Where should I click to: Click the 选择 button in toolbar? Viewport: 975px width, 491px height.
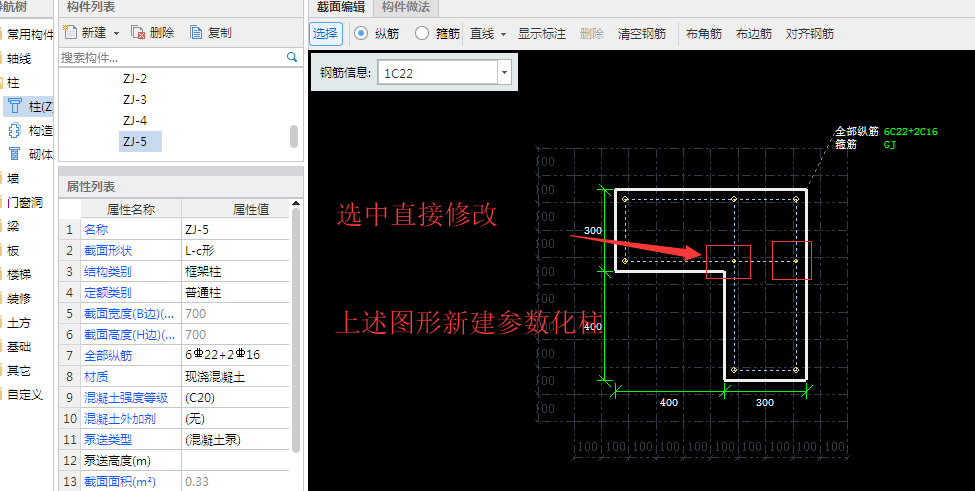tap(325, 34)
